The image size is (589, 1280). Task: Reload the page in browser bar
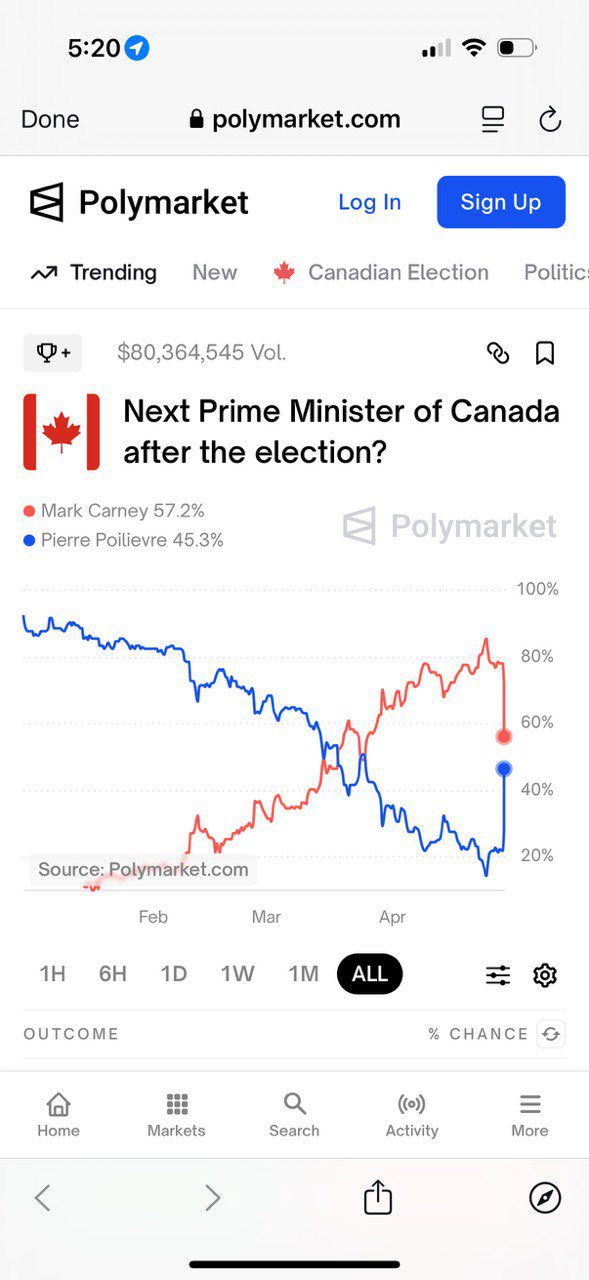point(550,120)
